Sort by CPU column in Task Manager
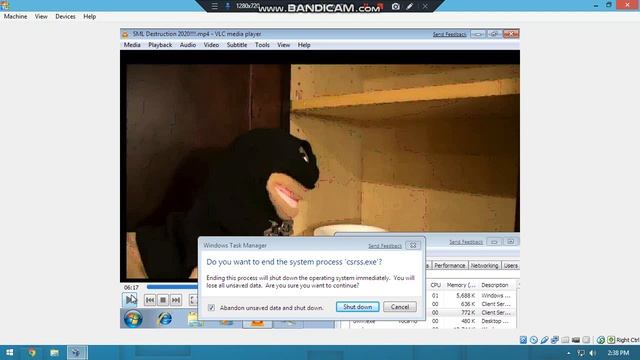 [x=435, y=285]
